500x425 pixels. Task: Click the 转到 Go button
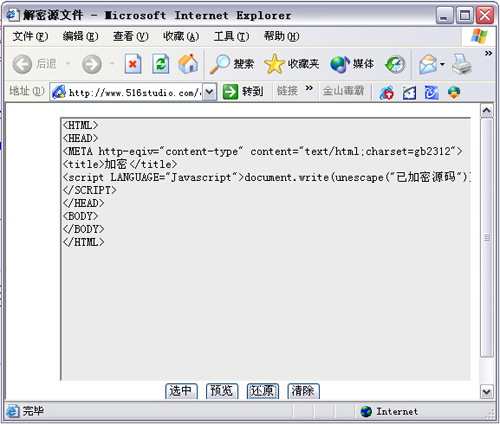pyautogui.click(x=243, y=91)
